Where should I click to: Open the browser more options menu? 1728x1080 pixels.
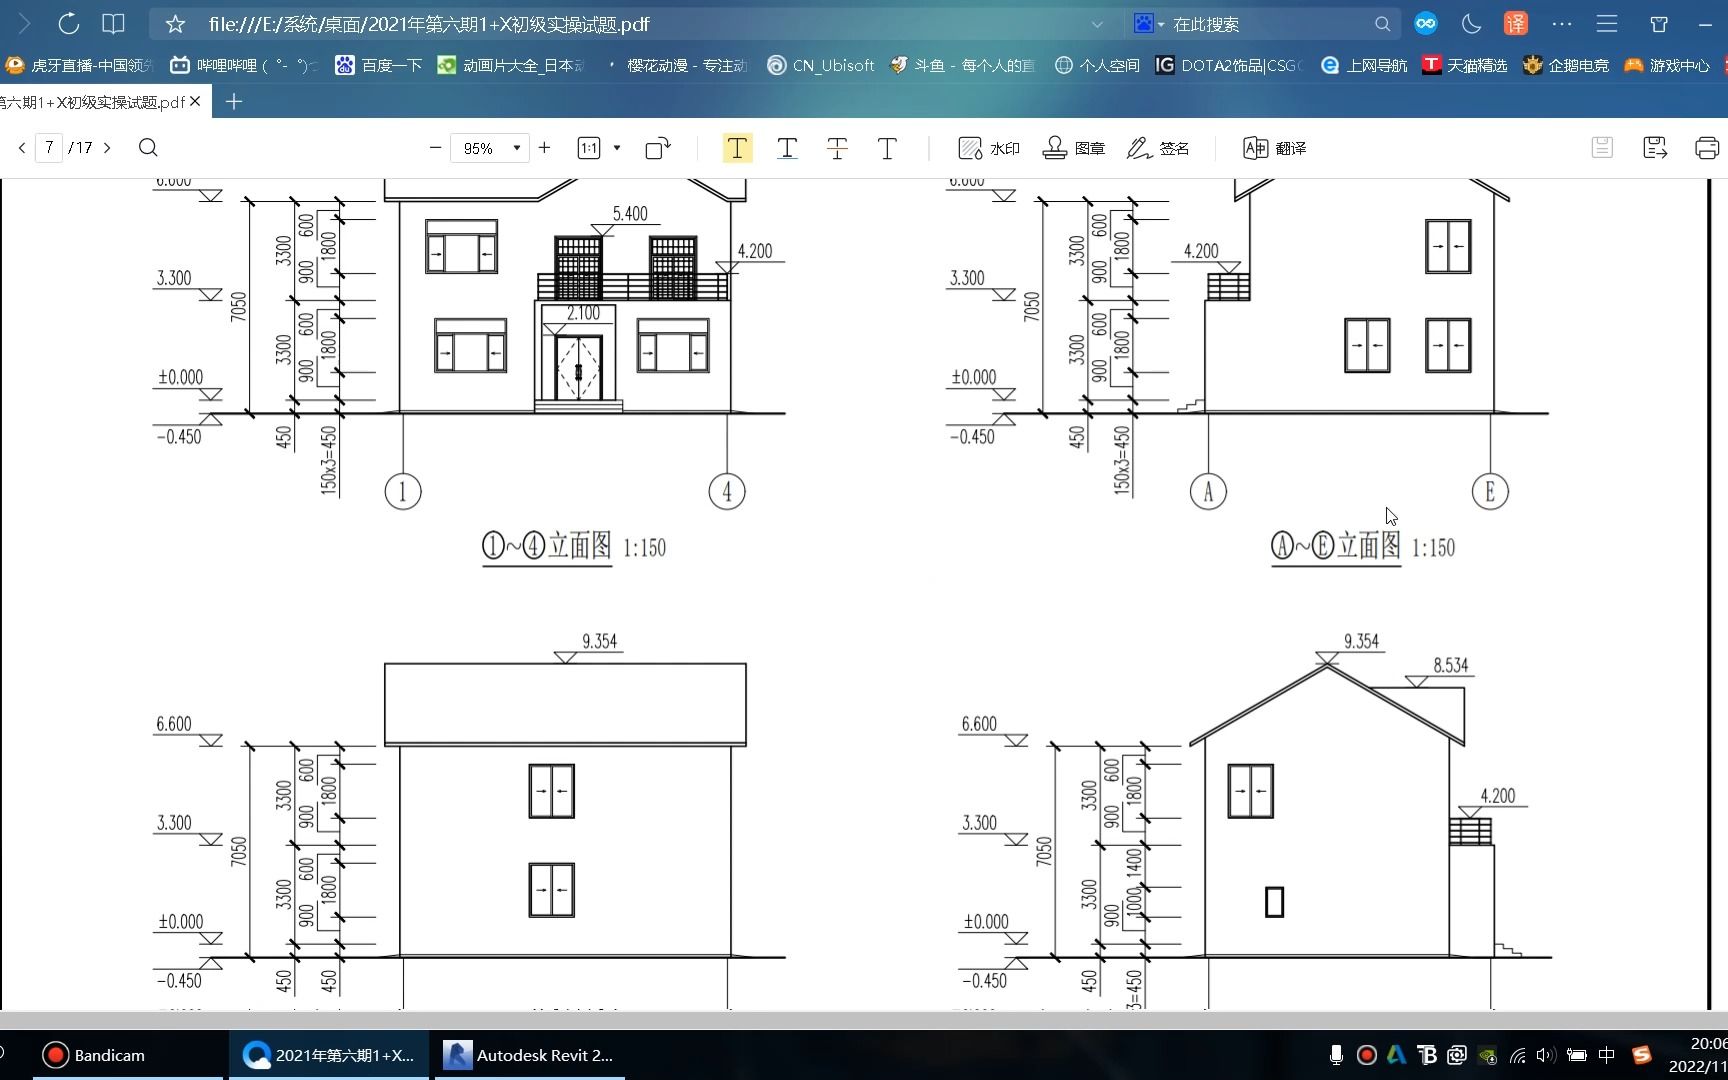[x=1561, y=24]
